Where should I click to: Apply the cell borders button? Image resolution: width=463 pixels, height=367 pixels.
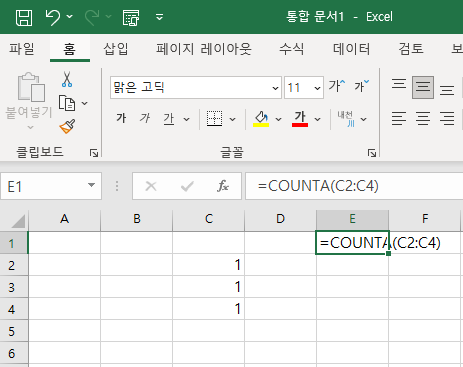point(214,119)
